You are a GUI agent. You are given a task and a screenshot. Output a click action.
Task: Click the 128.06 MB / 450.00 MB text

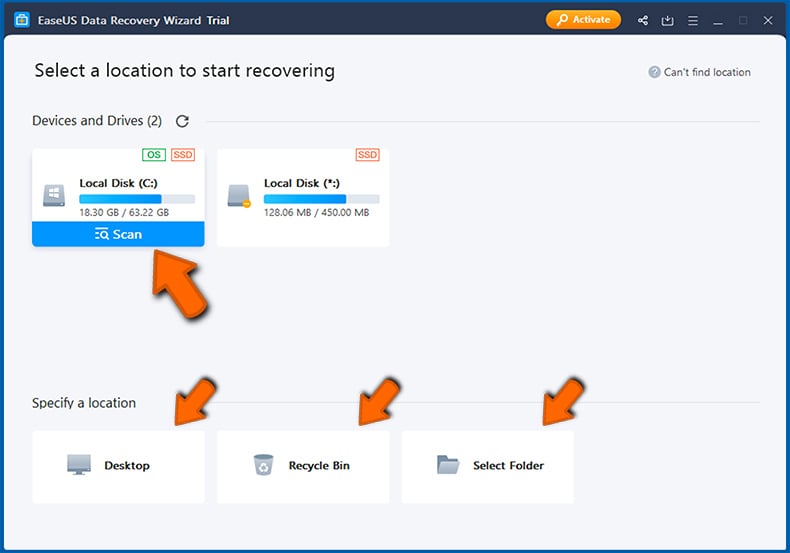coord(316,213)
